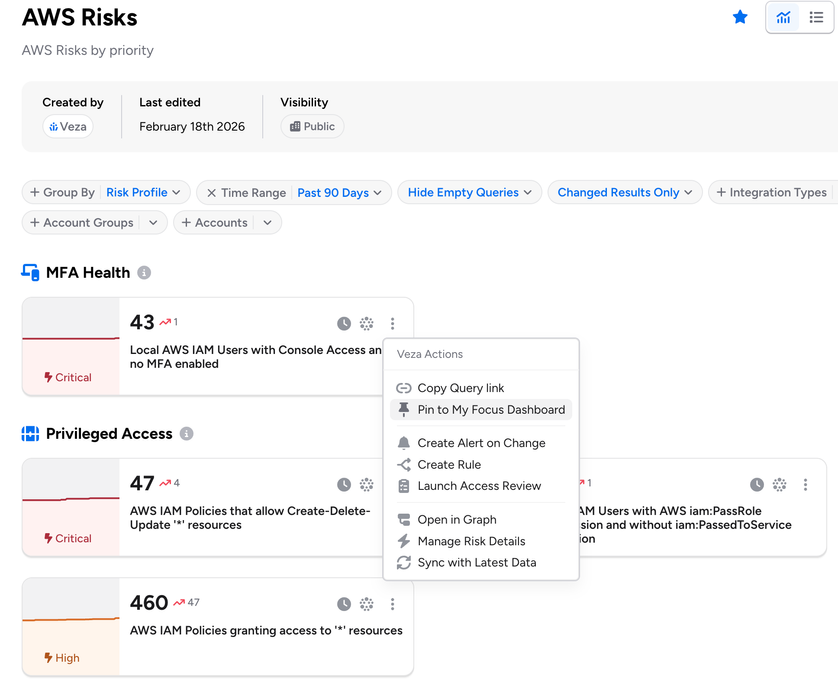Open the Veza creator chip
The height and width of the screenshot is (688, 838).
(68, 127)
